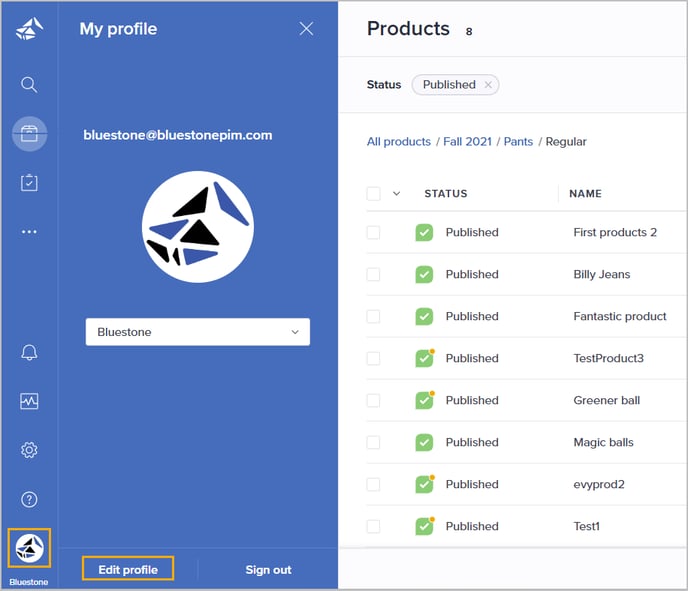The height and width of the screenshot is (591, 688).
Task: Click the Edit profile button
Action: pos(128,569)
